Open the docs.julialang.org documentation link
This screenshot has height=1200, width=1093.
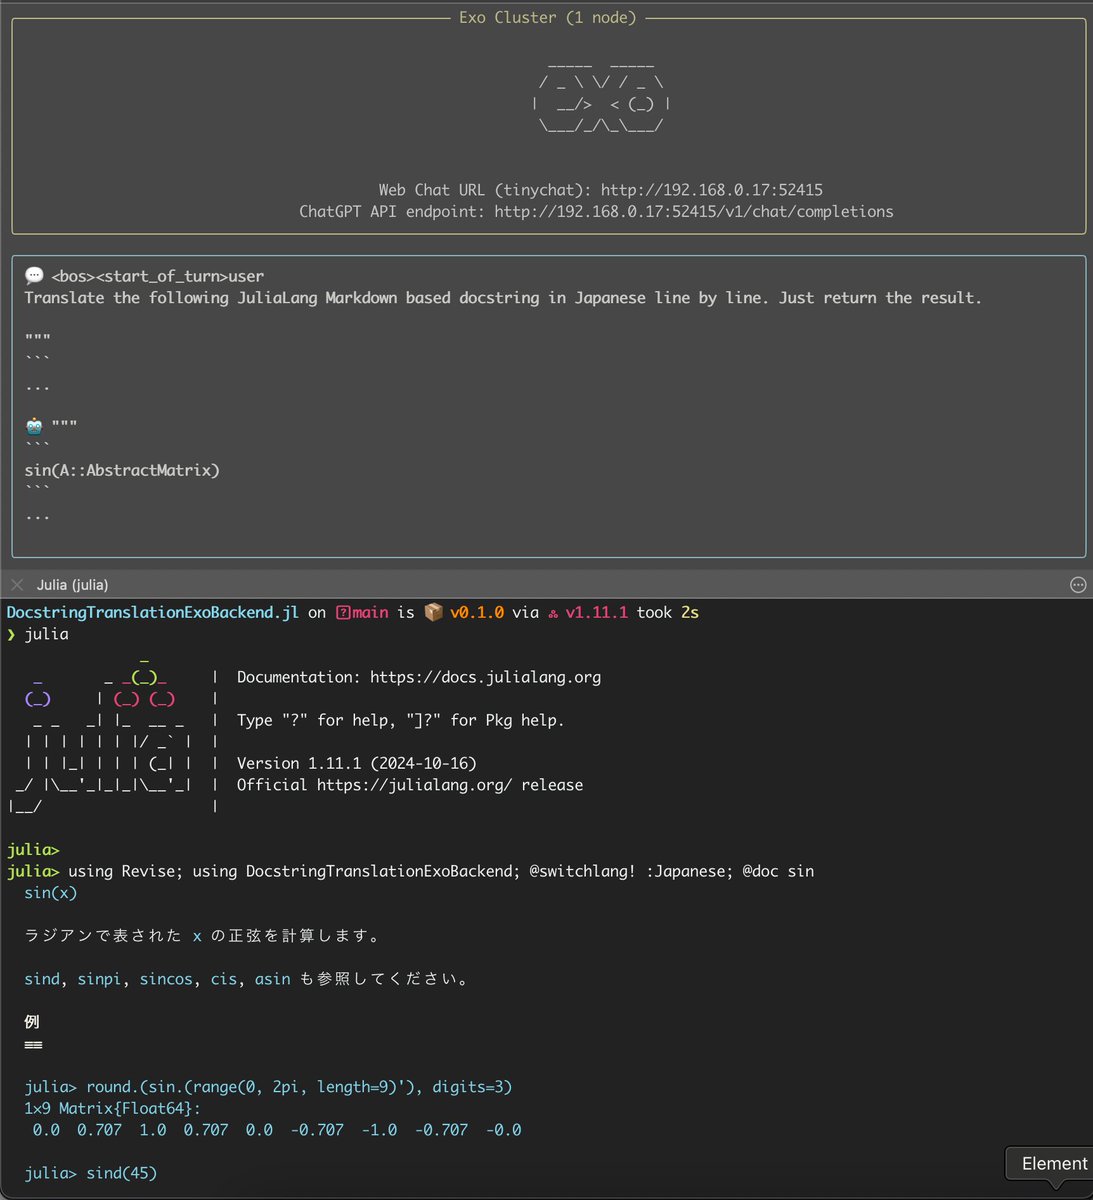pos(485,677)
